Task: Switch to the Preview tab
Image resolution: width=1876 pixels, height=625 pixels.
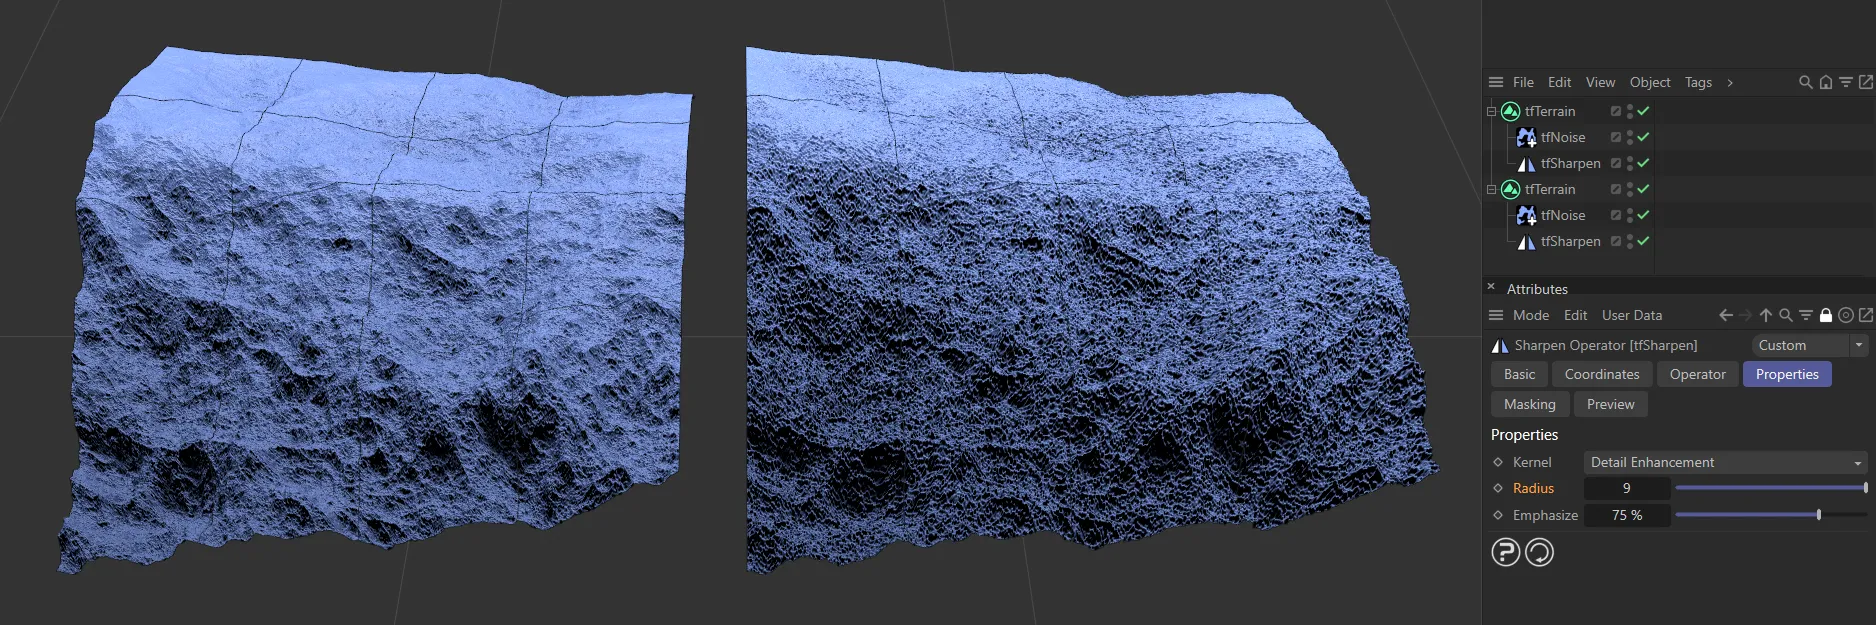Action: tap(1610, 404)
